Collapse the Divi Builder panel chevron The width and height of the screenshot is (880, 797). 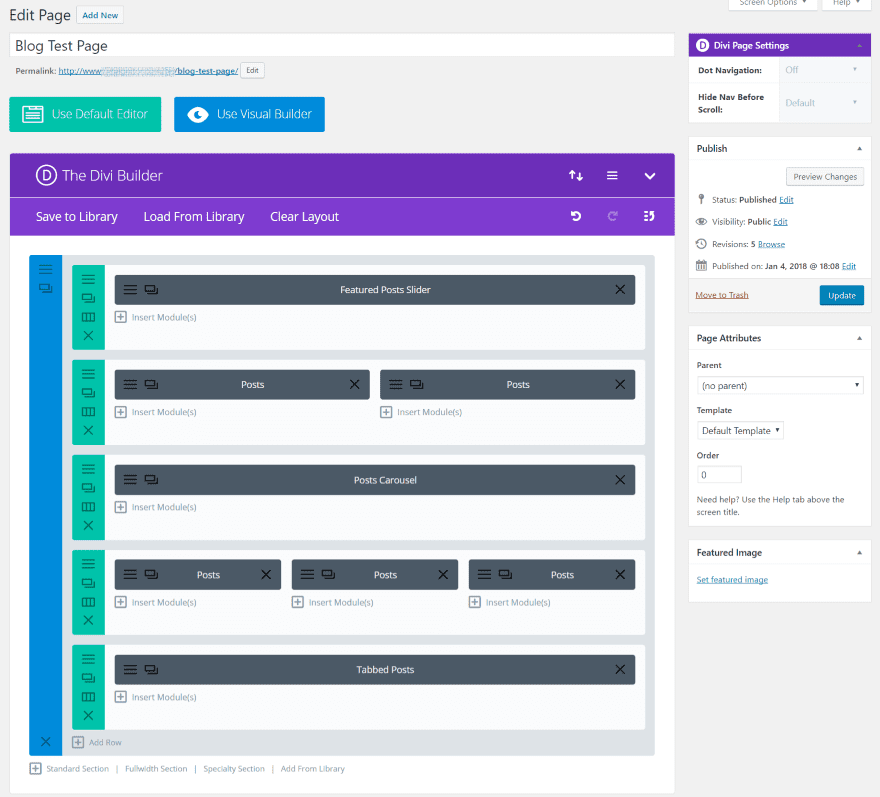[650, 176]
